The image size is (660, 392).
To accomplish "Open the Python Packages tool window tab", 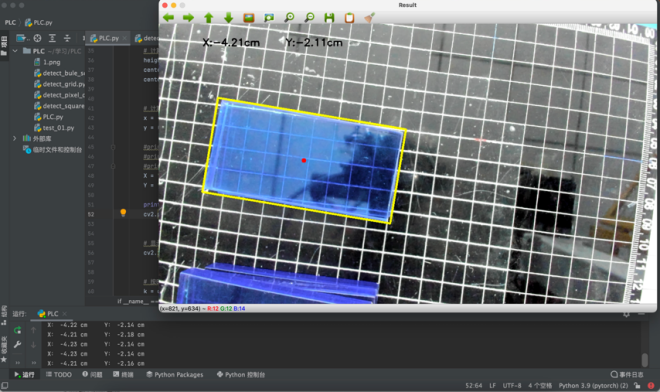I will (x=174, y=374).
